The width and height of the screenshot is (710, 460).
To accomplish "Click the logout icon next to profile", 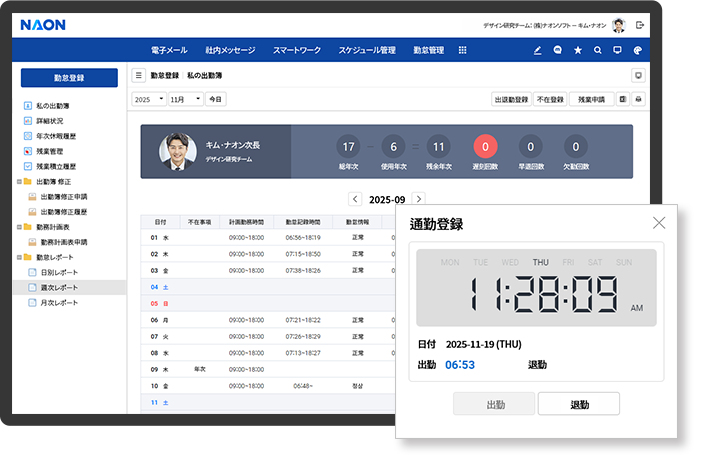I will coord(640,24).
